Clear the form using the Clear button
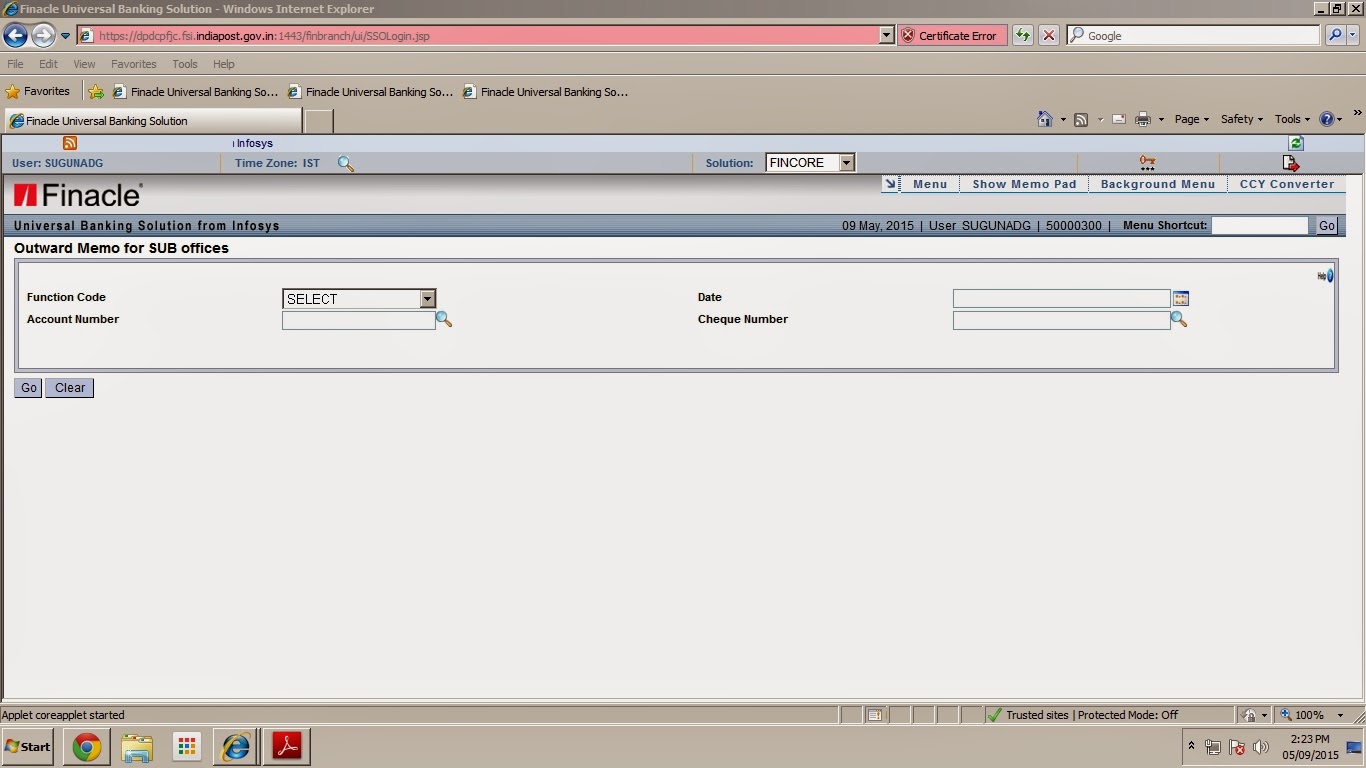This screenshot has width=1366, height=768. (68, 388)
